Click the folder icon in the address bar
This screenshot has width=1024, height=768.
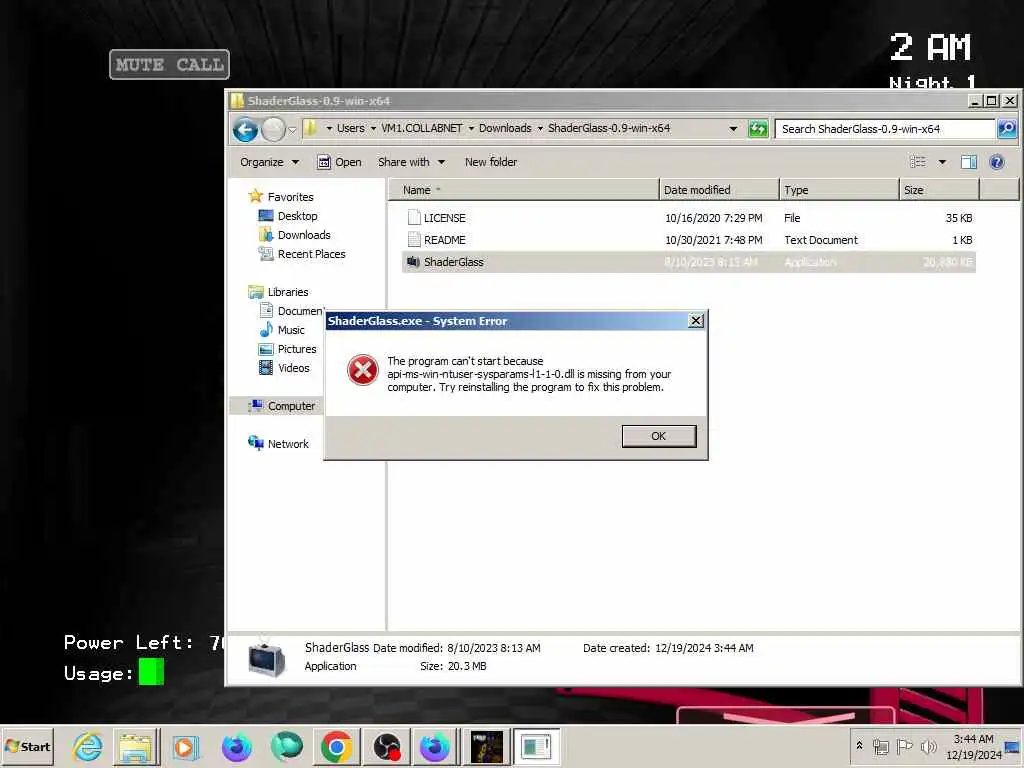pyautogui.click(x=311, y=128)
